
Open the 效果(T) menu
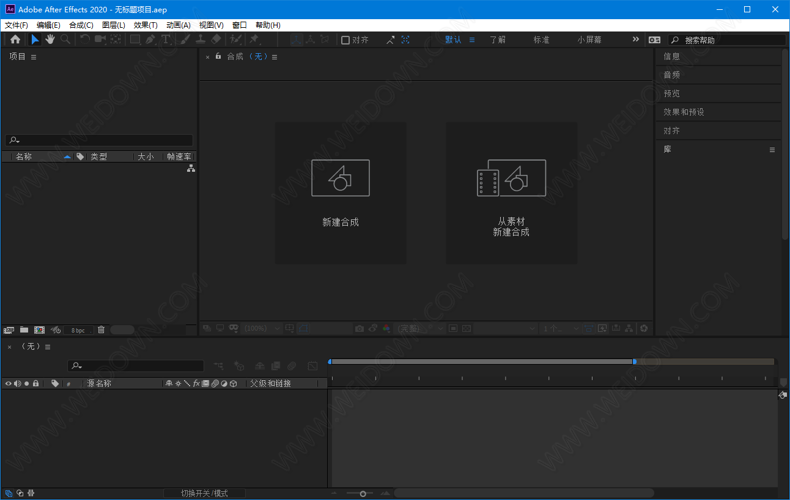(146, 25)
